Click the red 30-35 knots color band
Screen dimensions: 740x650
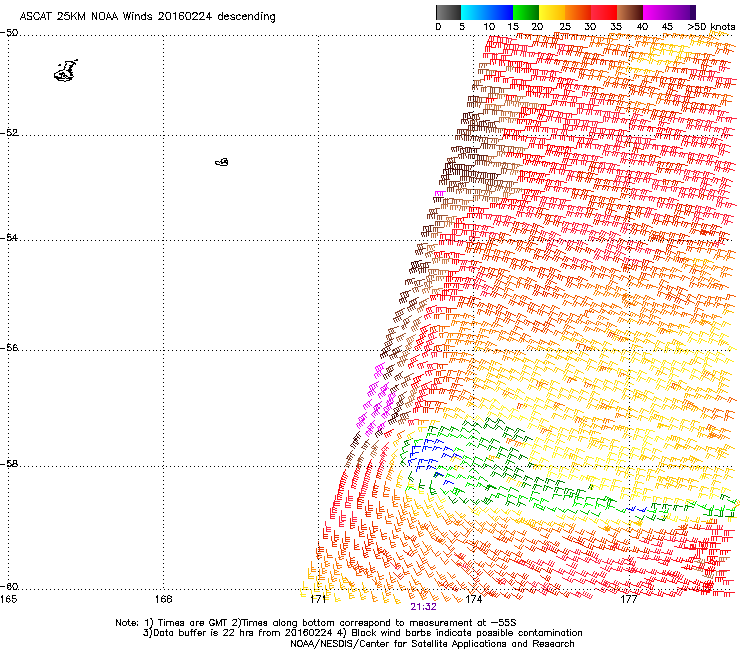pyautogui.click(x=604, y=12)
